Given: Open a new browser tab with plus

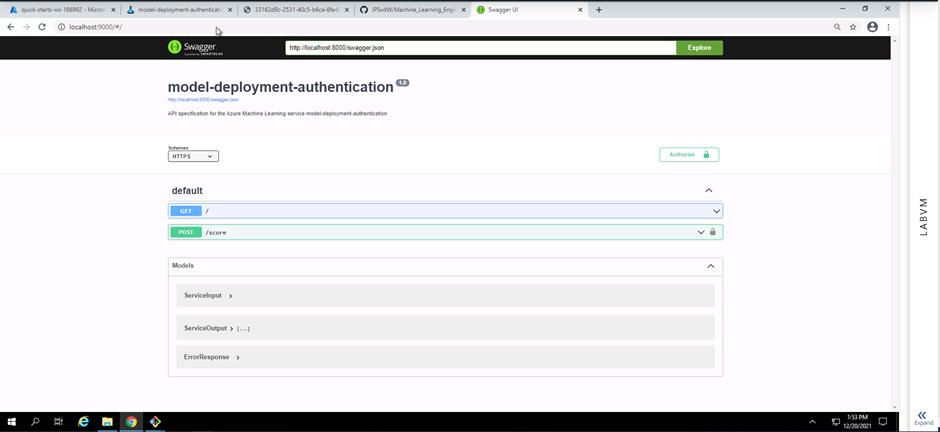Looking at the screenshot, I should (598, 10).
